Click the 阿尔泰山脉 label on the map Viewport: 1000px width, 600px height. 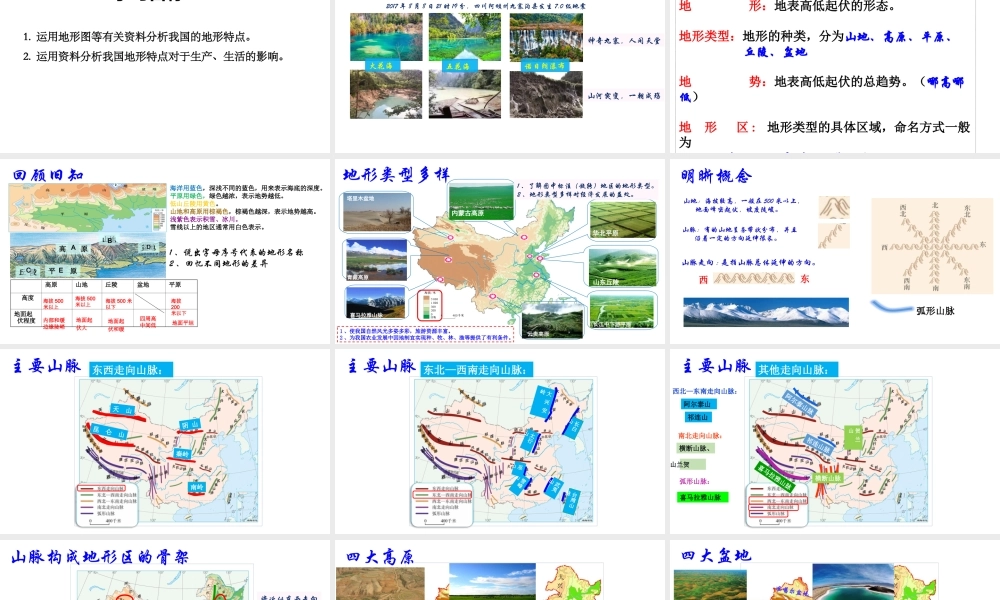pyautogui.click(x=799, y=404)
